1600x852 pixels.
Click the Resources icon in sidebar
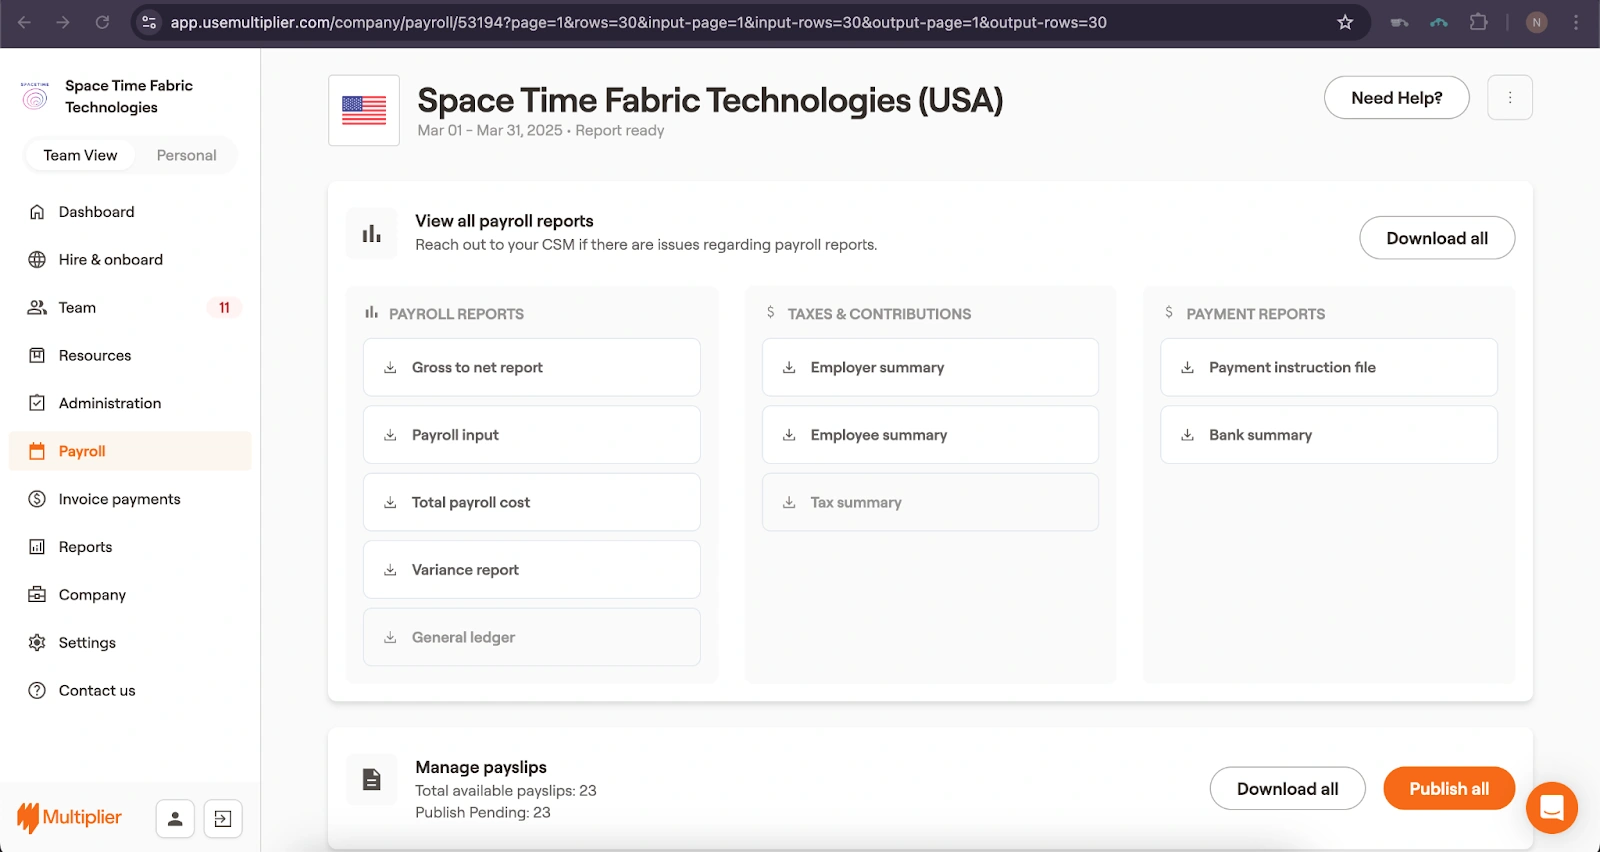37,355
